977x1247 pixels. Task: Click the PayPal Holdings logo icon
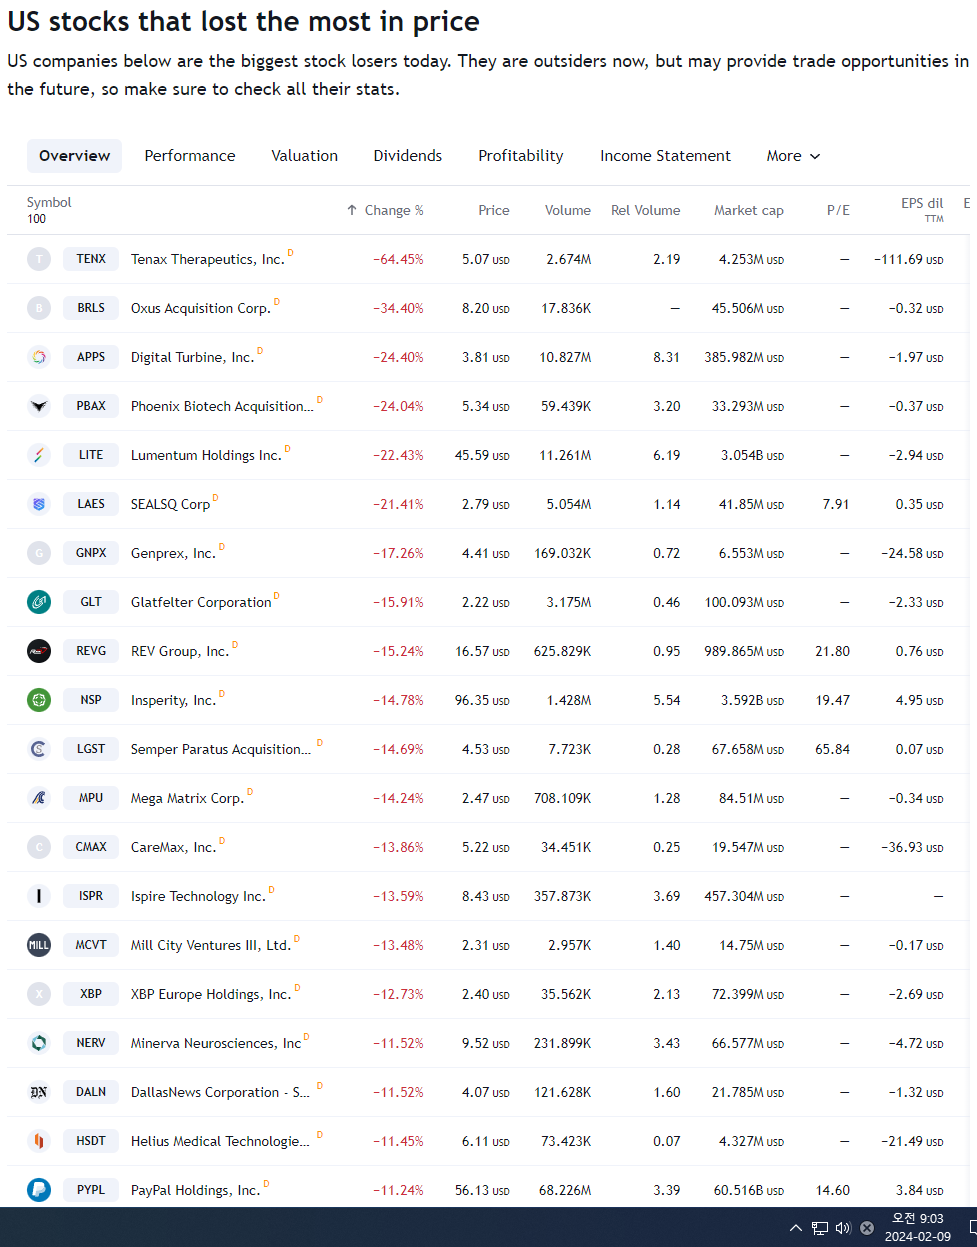click(x=39, y=1190)
